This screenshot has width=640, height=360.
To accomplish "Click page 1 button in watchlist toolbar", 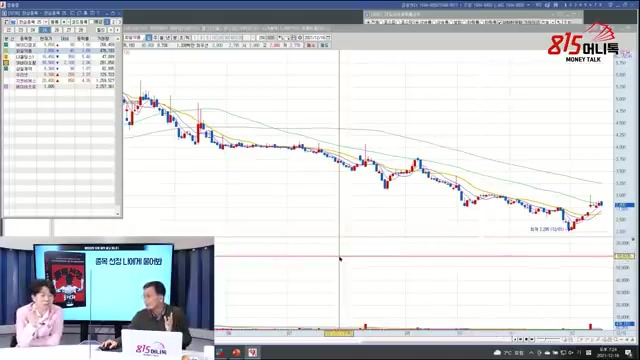I will [x=107, y=22].
